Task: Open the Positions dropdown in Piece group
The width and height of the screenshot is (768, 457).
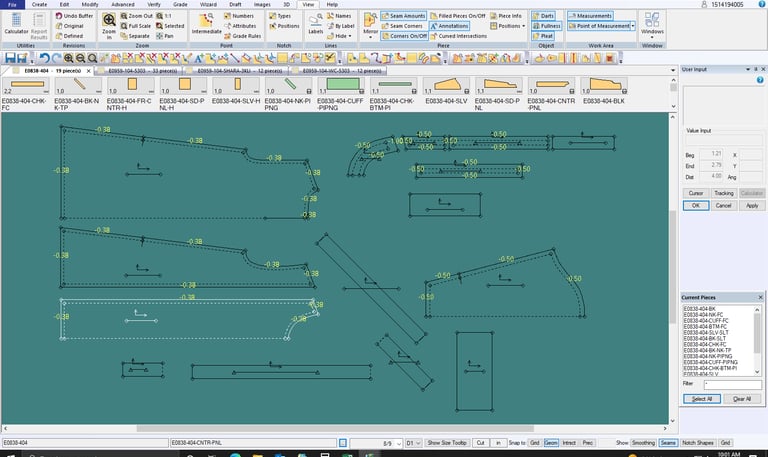Action: pos(507,26)
